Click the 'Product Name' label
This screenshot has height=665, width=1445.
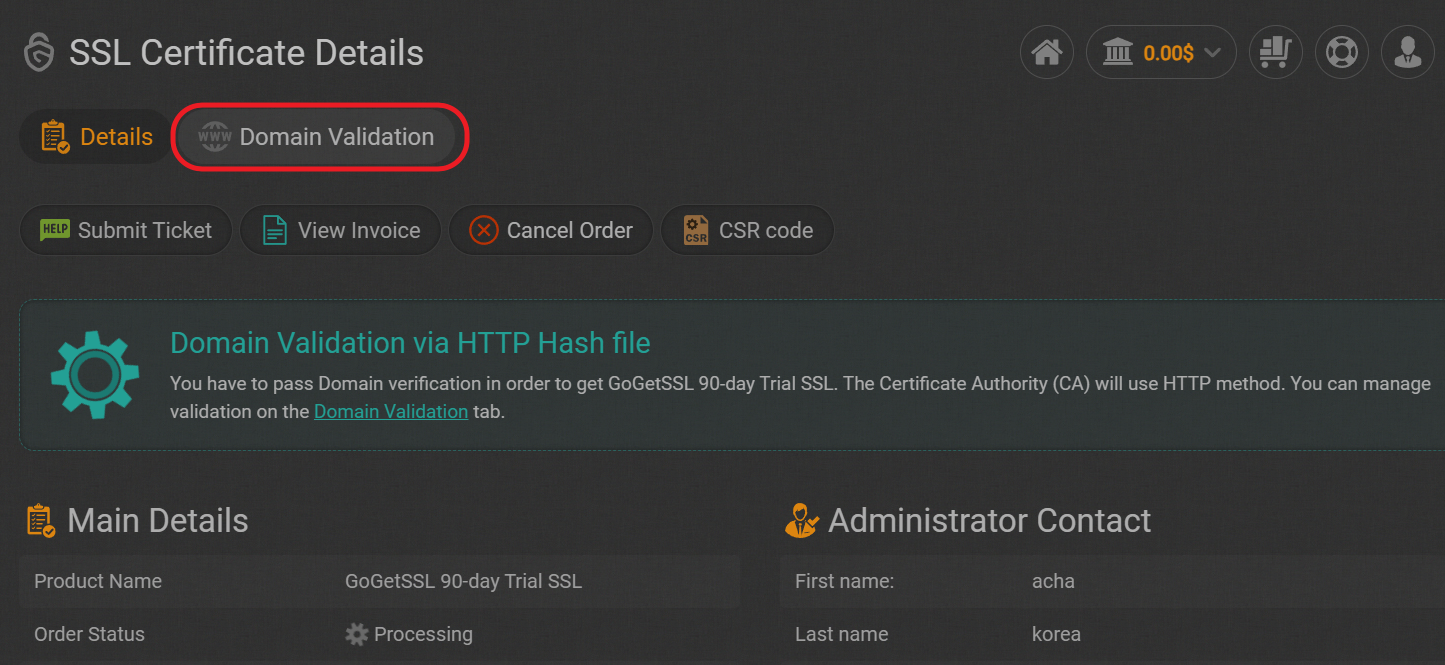tap(98, 581)
